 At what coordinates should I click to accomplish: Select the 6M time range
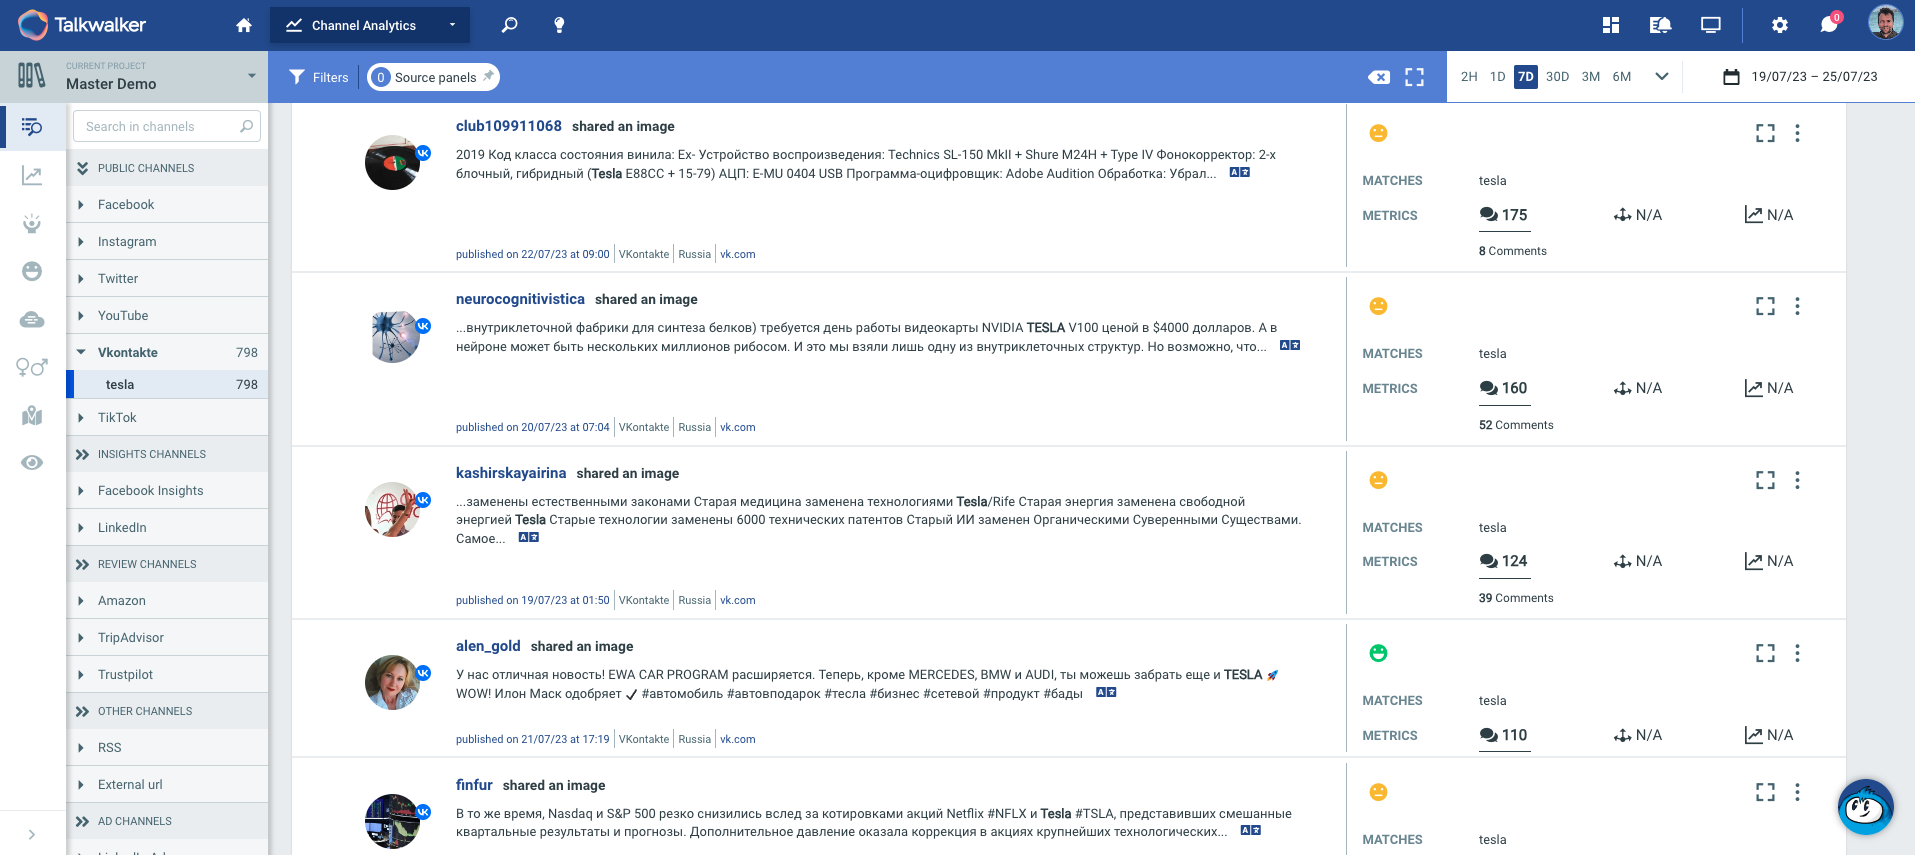[x=1622, y=77]
